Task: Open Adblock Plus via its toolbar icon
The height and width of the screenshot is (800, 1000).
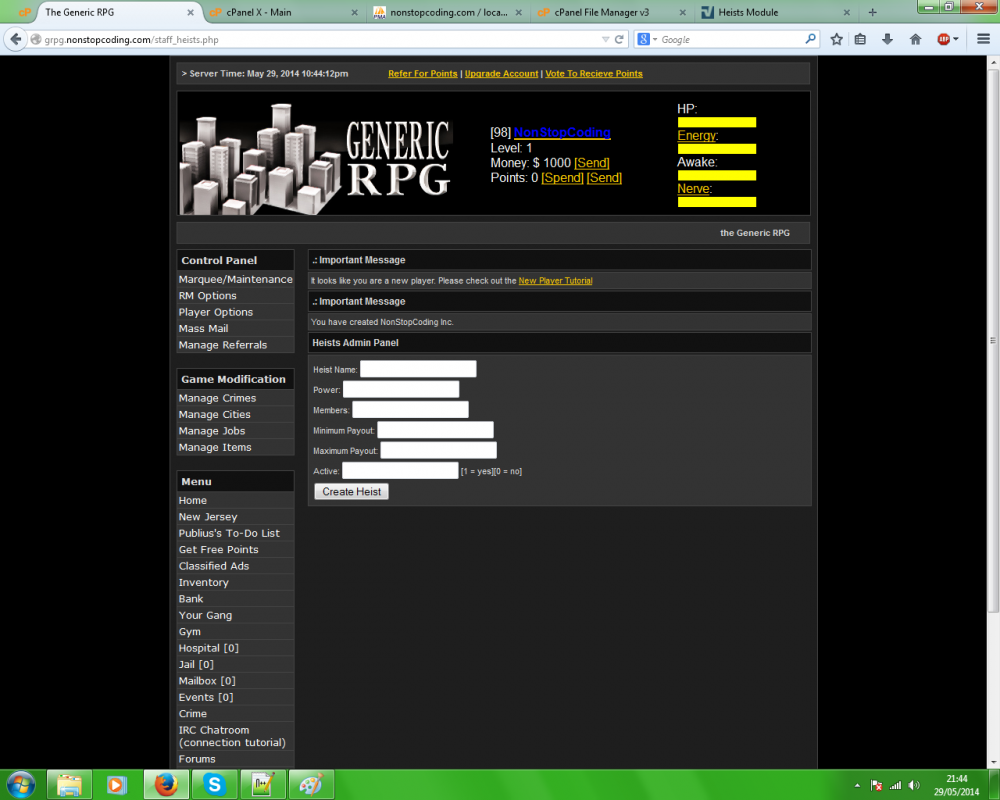Action: point(944,39)
